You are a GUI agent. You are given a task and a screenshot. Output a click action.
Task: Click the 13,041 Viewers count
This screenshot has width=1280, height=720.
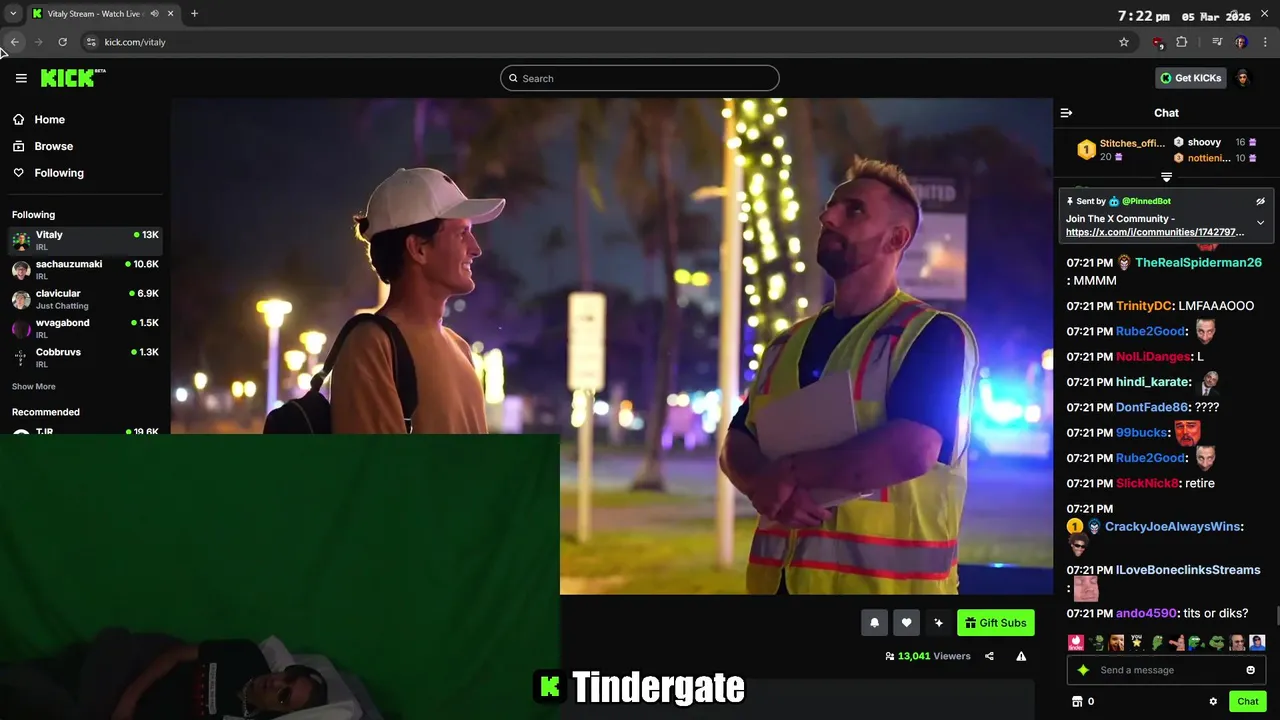(927, 656)
